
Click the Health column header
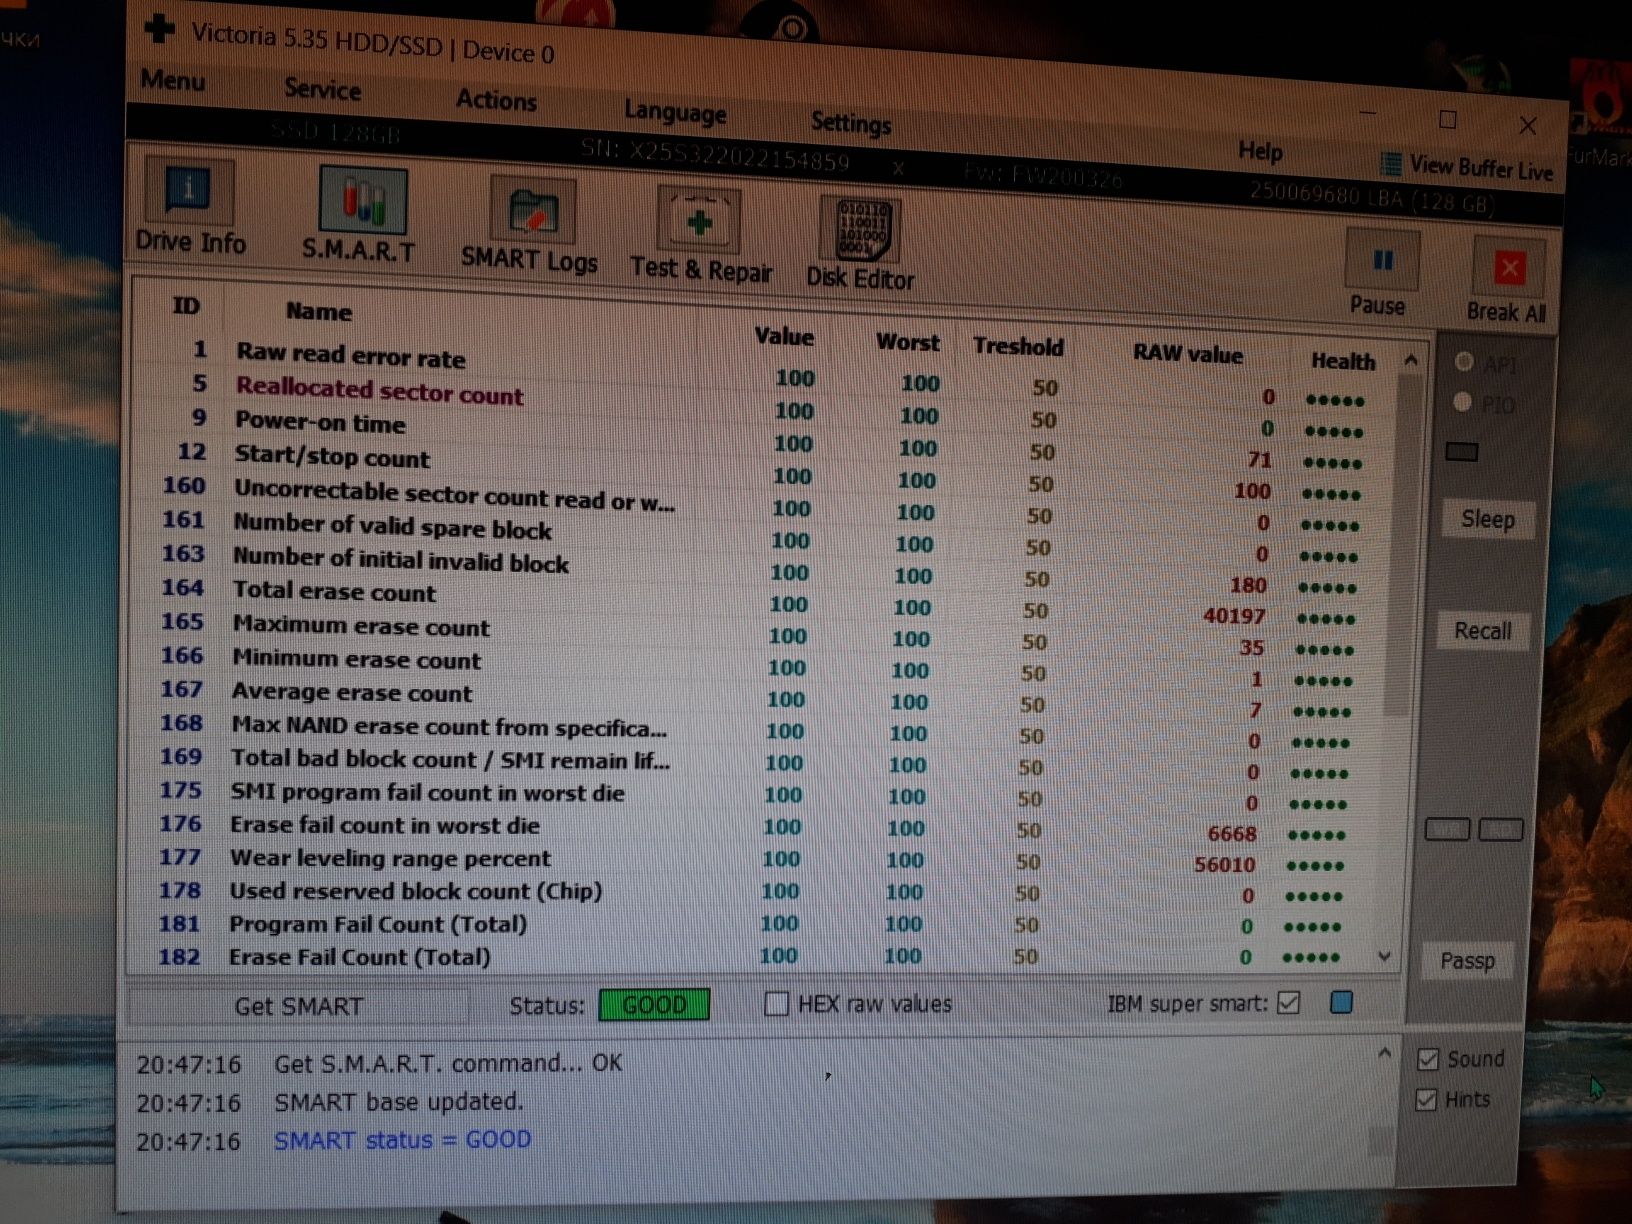[1343, 361]
